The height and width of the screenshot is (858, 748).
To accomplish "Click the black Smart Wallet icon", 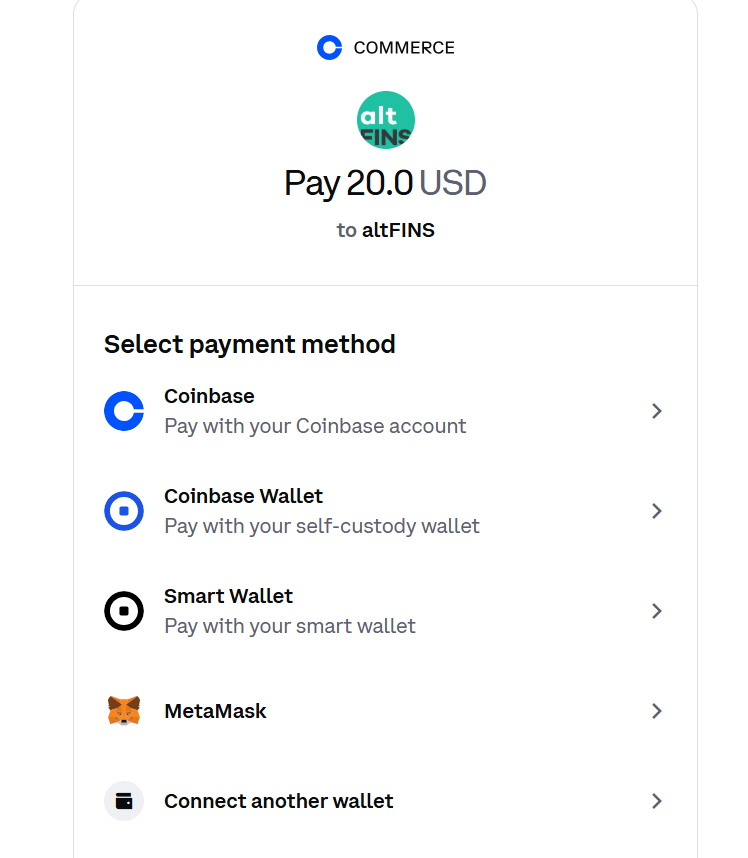I will [124, 611].
